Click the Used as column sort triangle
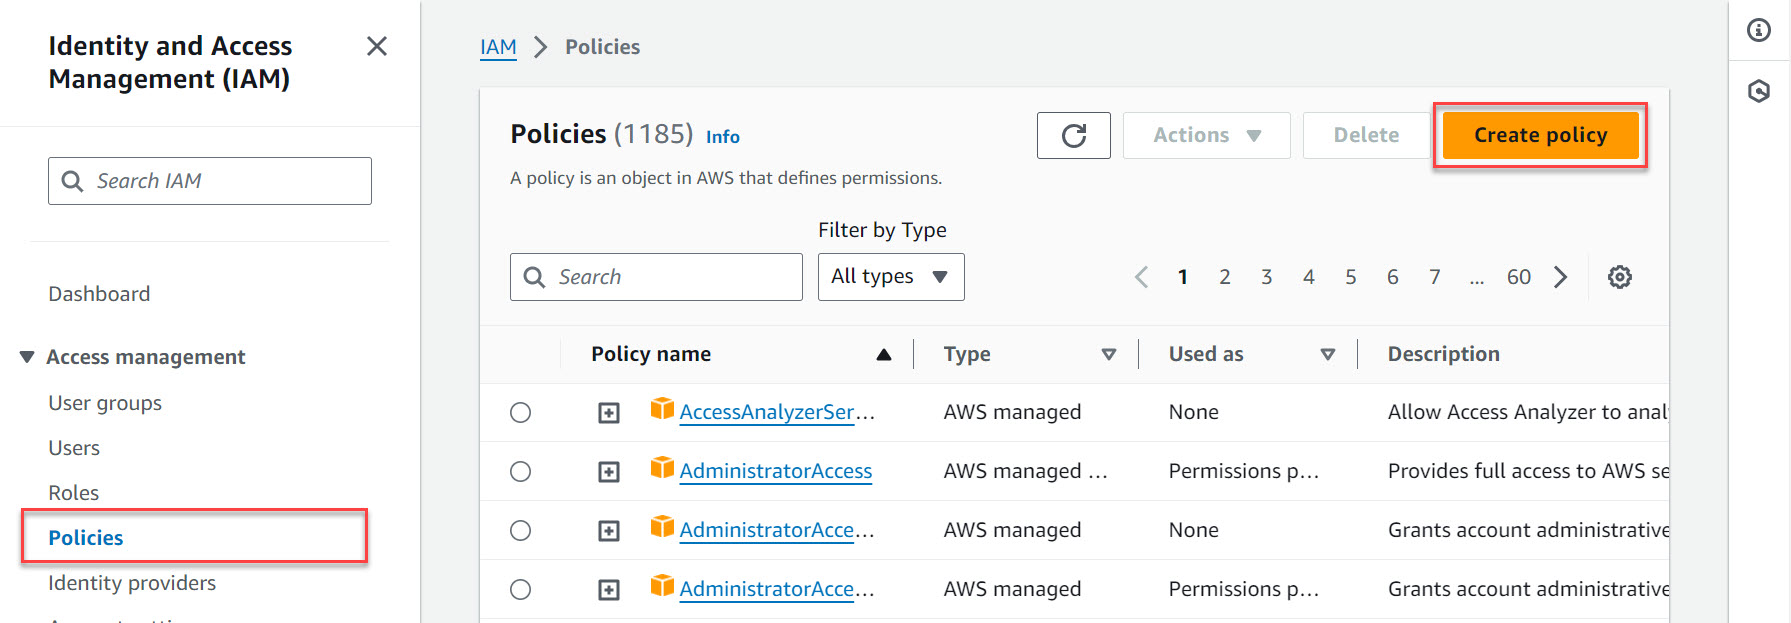 (1327, 355)
